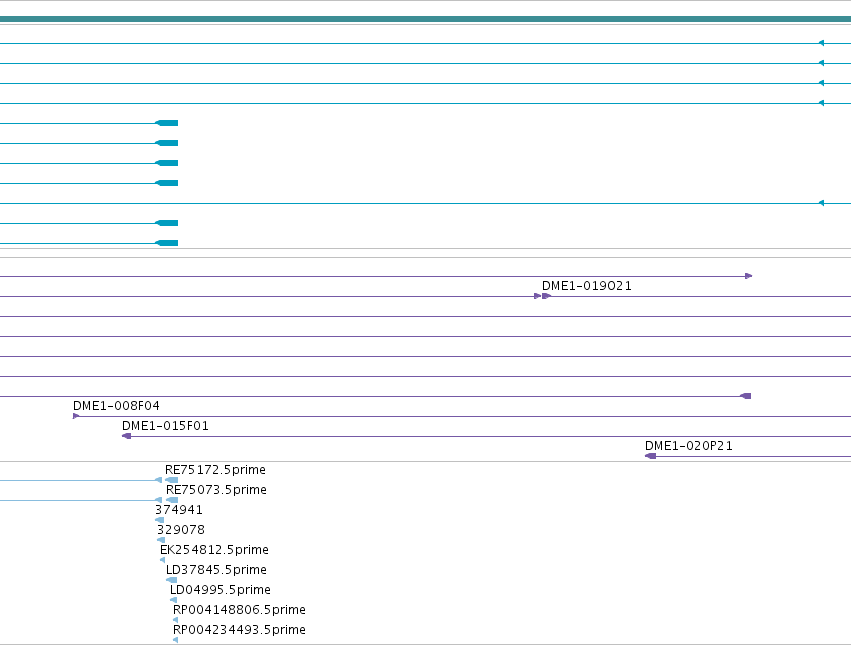This screenshot has width=851, height=645.
Task: Click the DME1-020P21 clone label
Action: pyautogui.click(x=689, y=446)
